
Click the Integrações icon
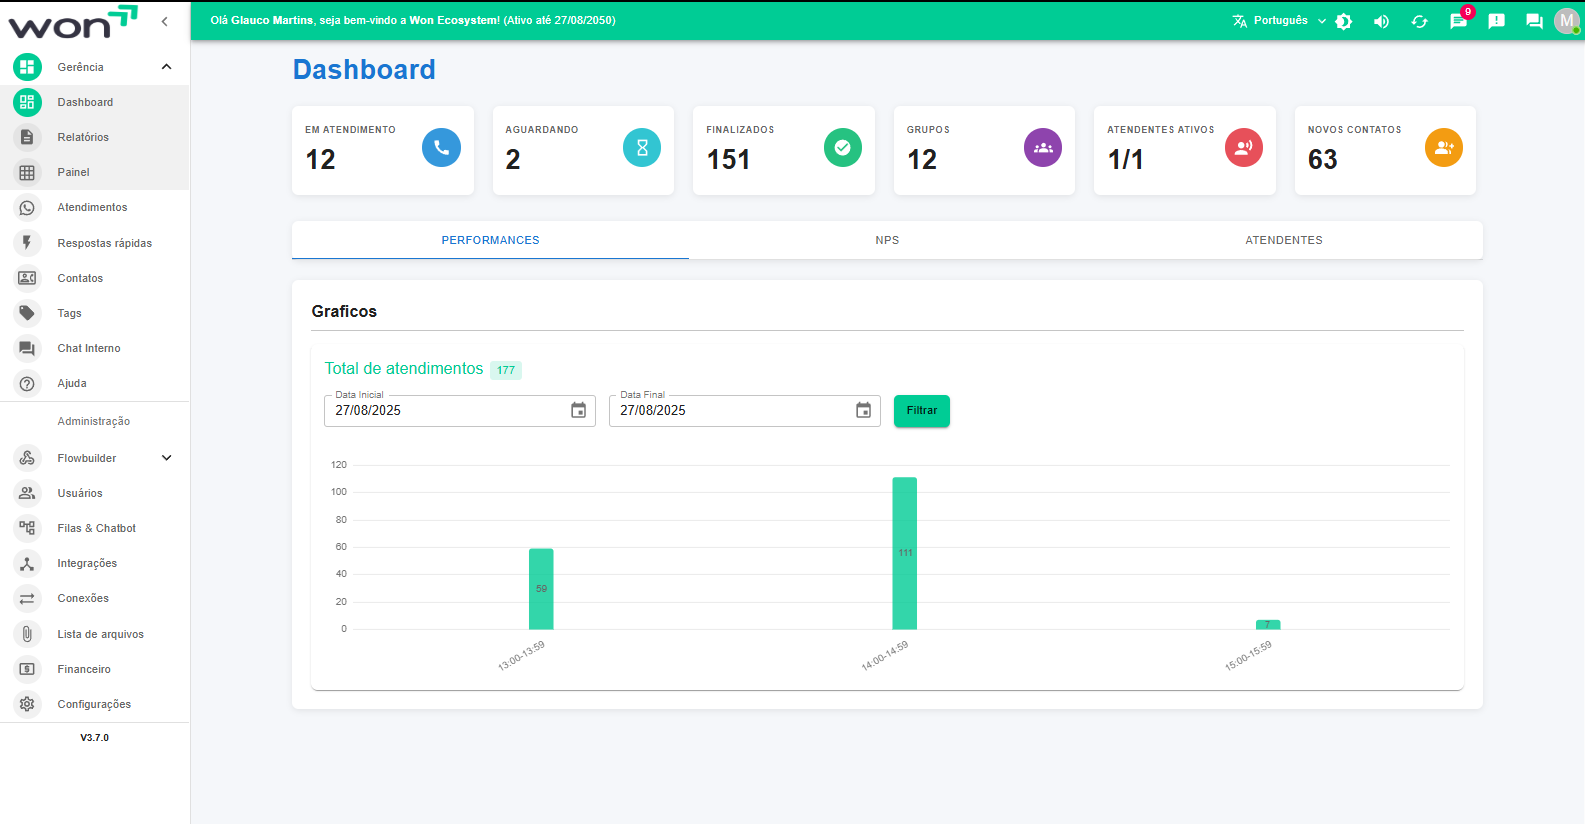click(x=27, y=564)
